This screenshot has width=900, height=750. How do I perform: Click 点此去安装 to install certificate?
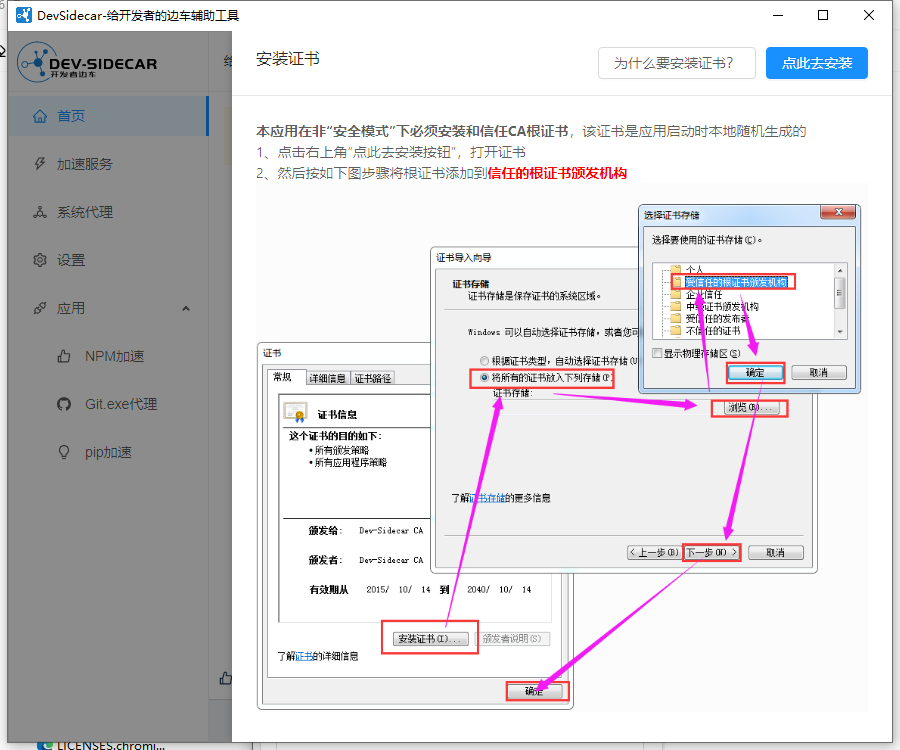(816, 63)
